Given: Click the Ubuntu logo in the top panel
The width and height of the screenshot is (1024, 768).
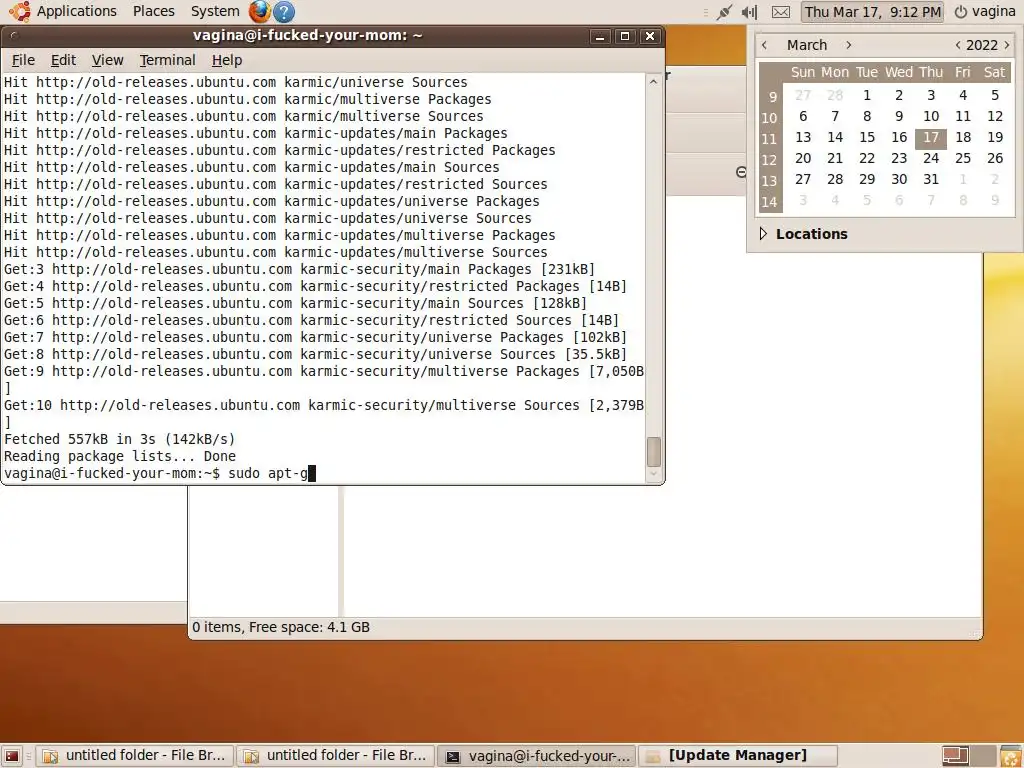Looking at the screenshot, I should click(x=20, y=11).
